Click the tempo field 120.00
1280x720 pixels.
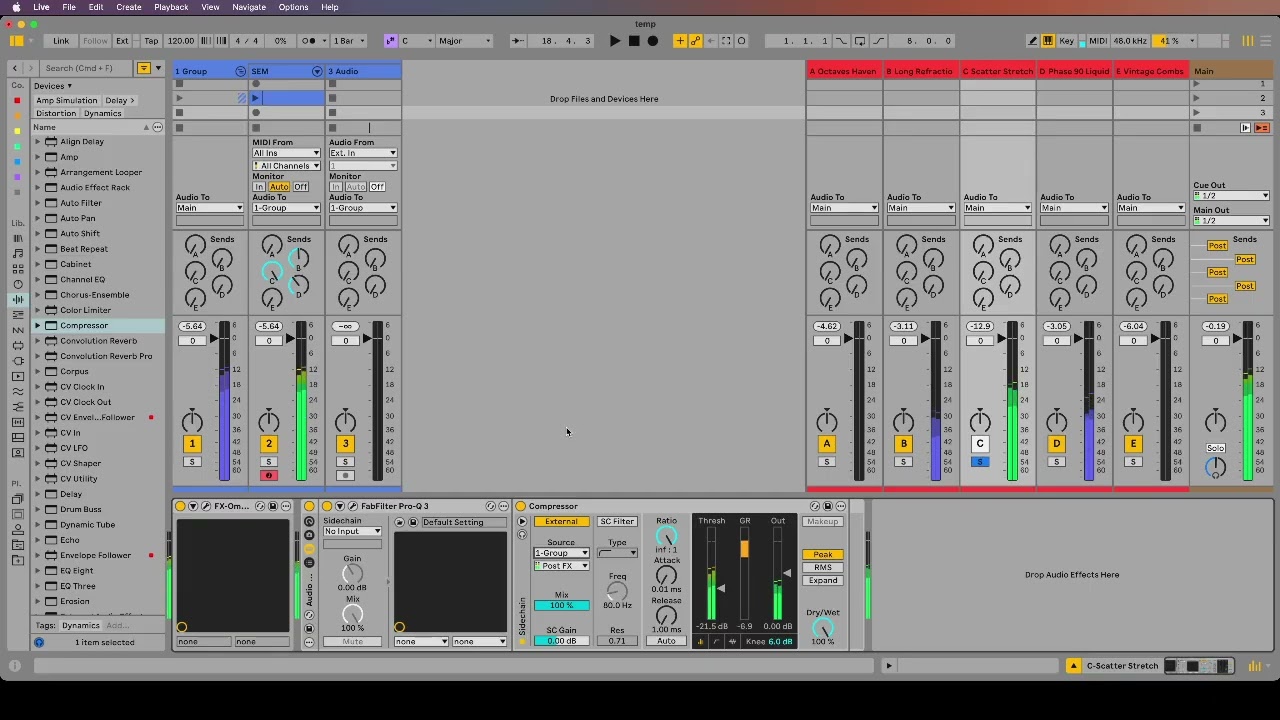pyautogui.click(x=180, y=41)
